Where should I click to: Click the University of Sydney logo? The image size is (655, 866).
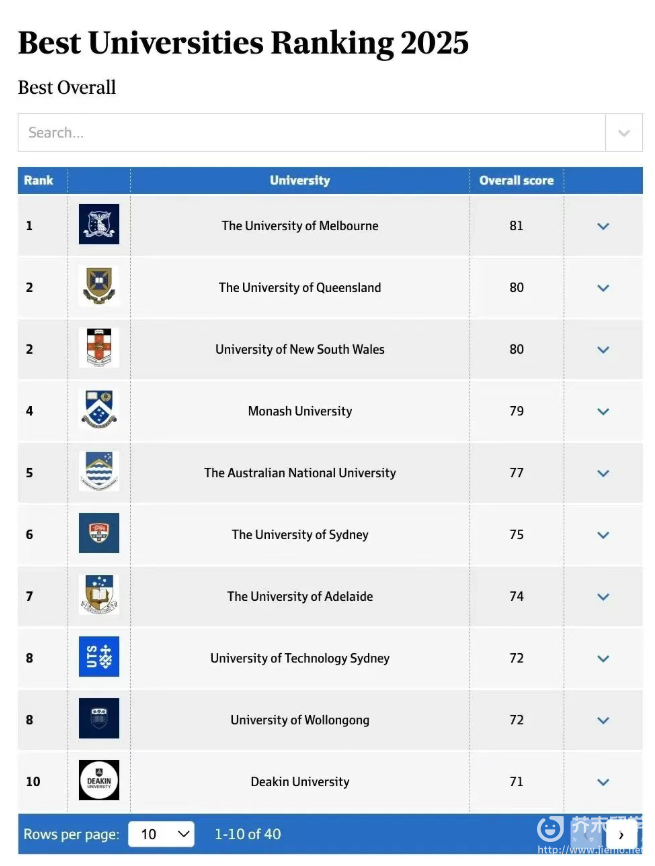(99, 534)
